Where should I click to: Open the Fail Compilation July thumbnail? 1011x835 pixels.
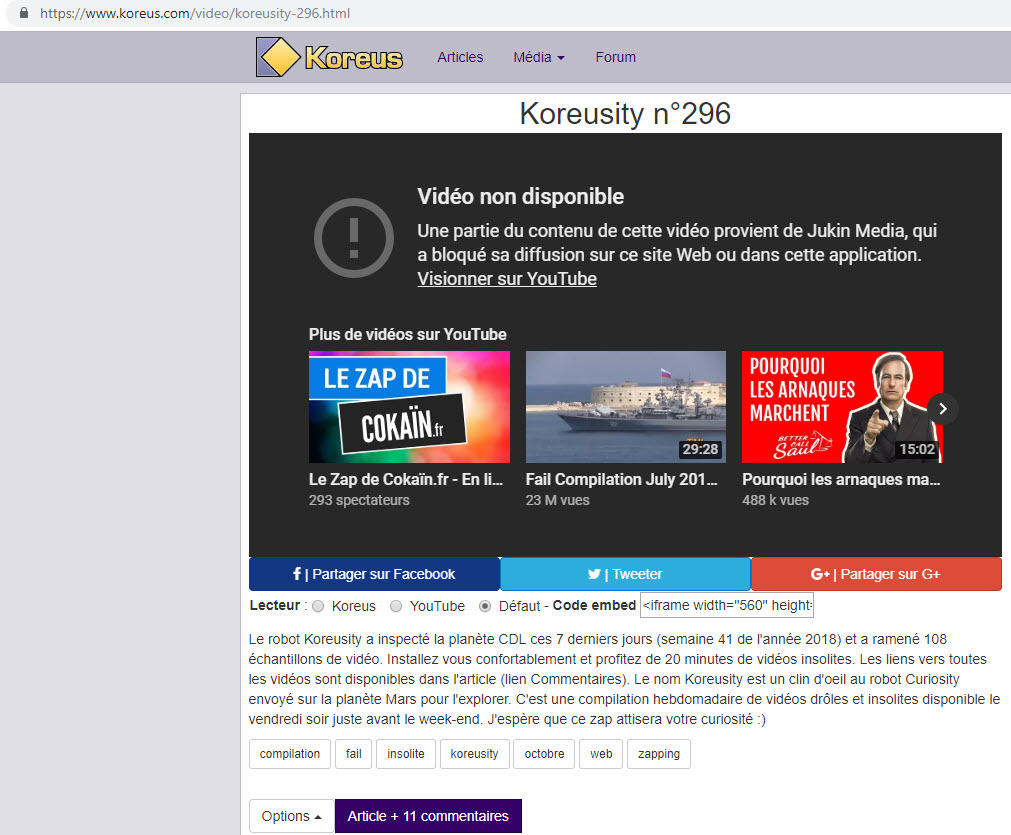pos(625,407)
